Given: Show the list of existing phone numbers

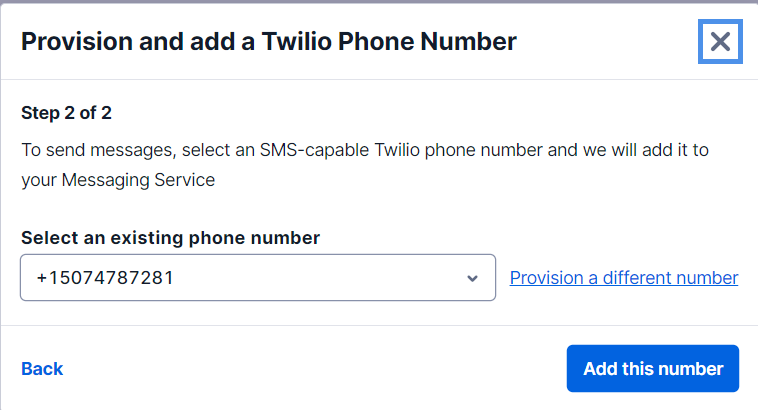Looking at the screenshot, I should (258, 278).
